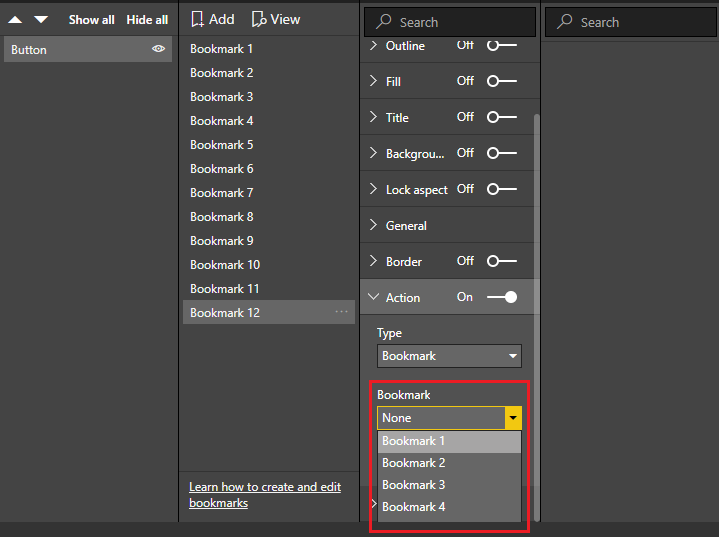The image size is (719, 537).
Task: Select Bookmark 7 in bookmarks list
Action: tap(269, 193)
